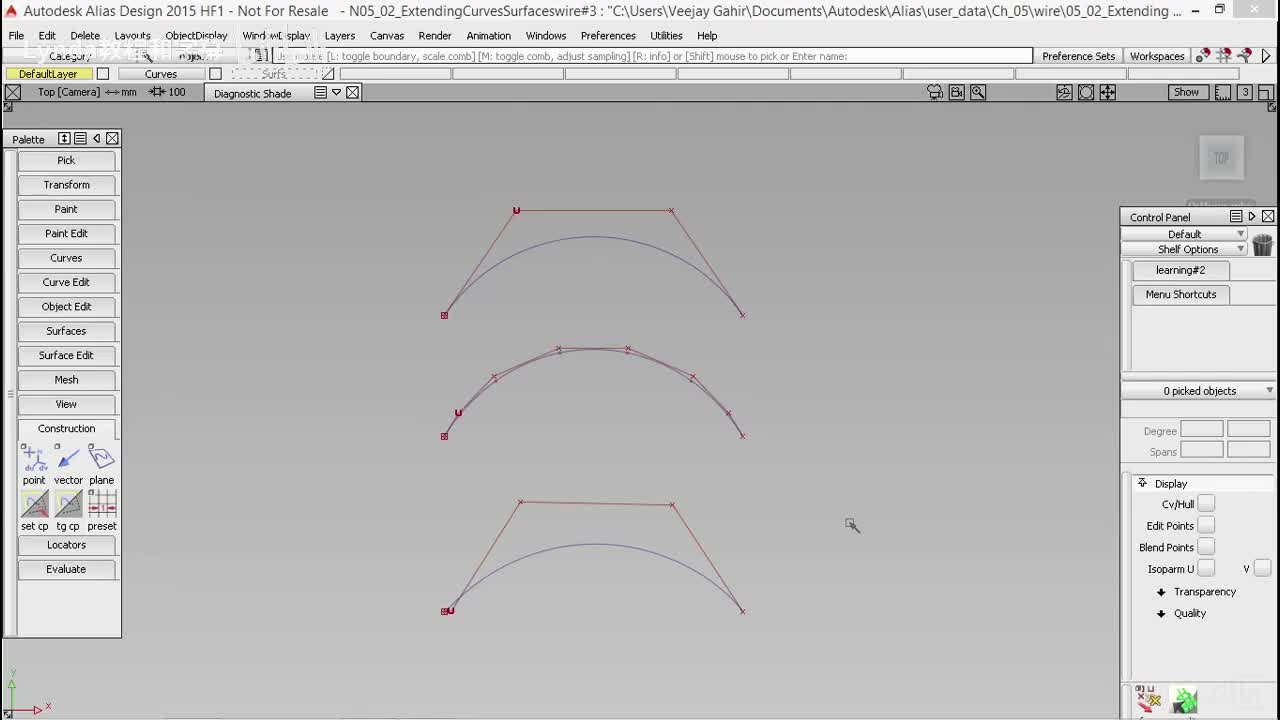Toggle the Surfs layer diagonal box
The width and height of the screenshot is (1280, 720).
pos(328,74)
